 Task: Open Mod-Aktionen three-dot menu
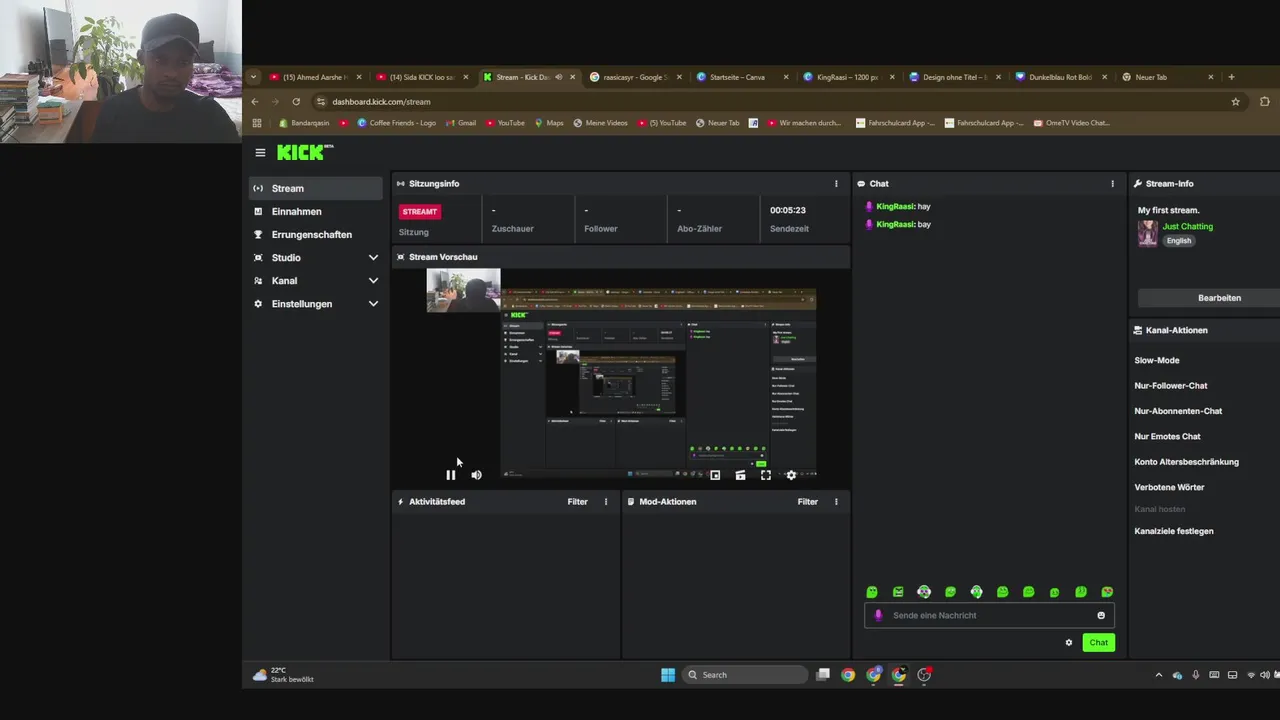point(836,502)
